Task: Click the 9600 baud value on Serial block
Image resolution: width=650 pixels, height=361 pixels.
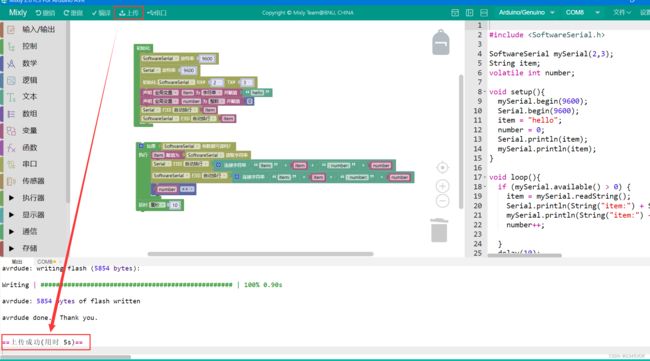Action: click(x=189, y=70)
